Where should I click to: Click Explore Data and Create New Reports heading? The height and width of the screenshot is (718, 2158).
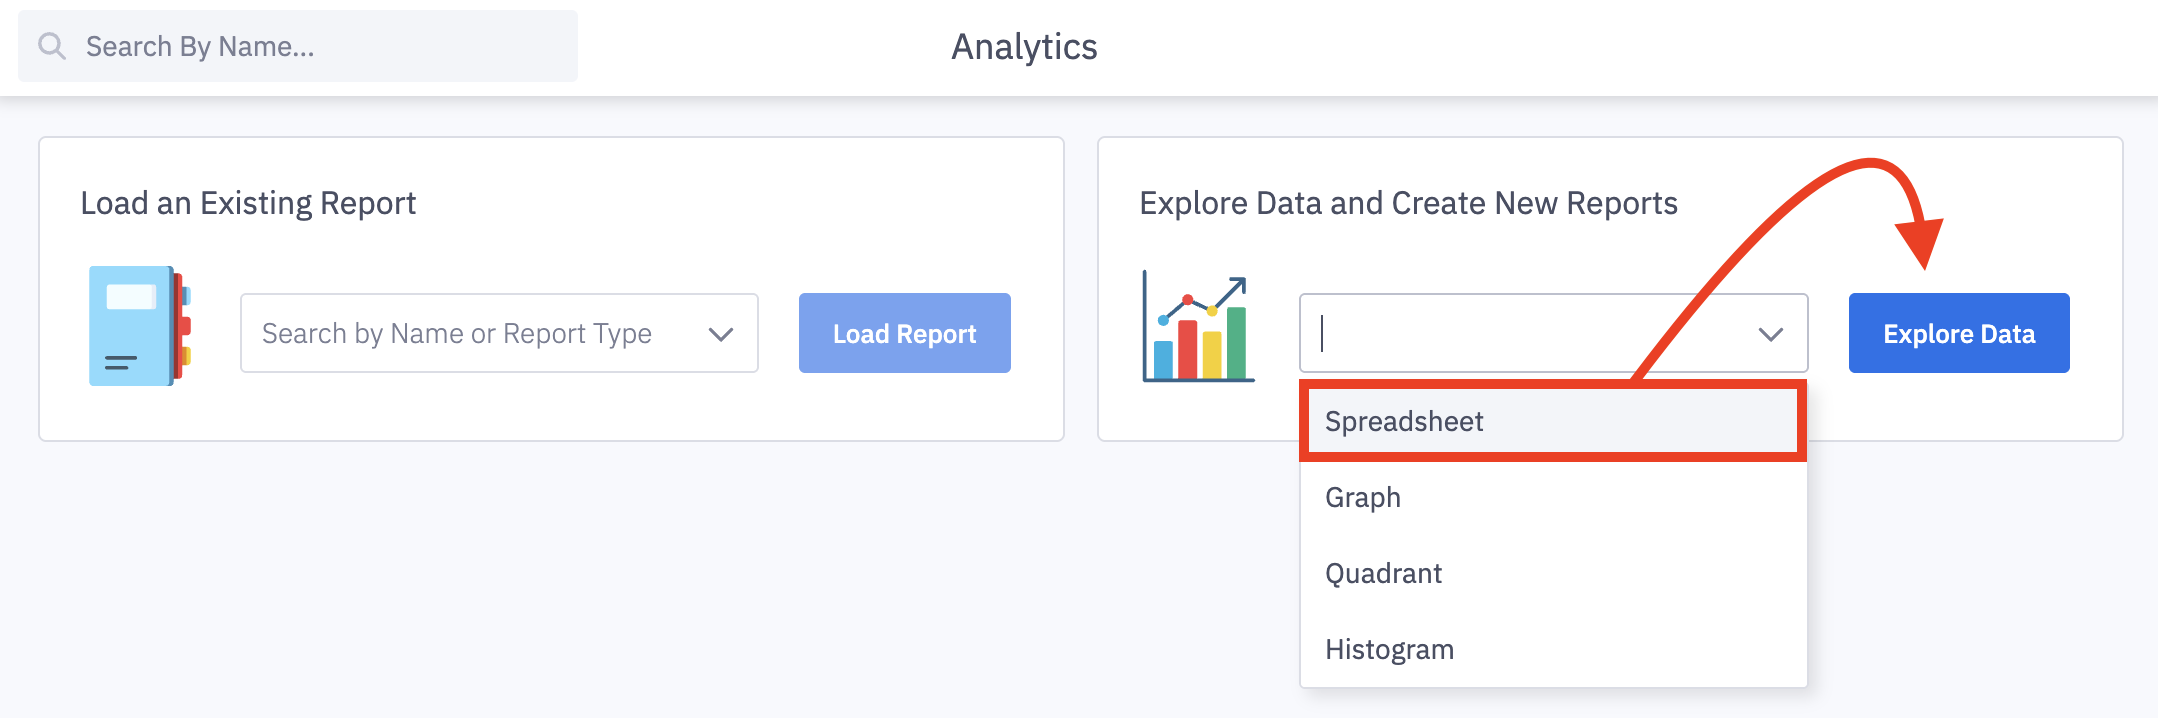tap(1408, 203)
